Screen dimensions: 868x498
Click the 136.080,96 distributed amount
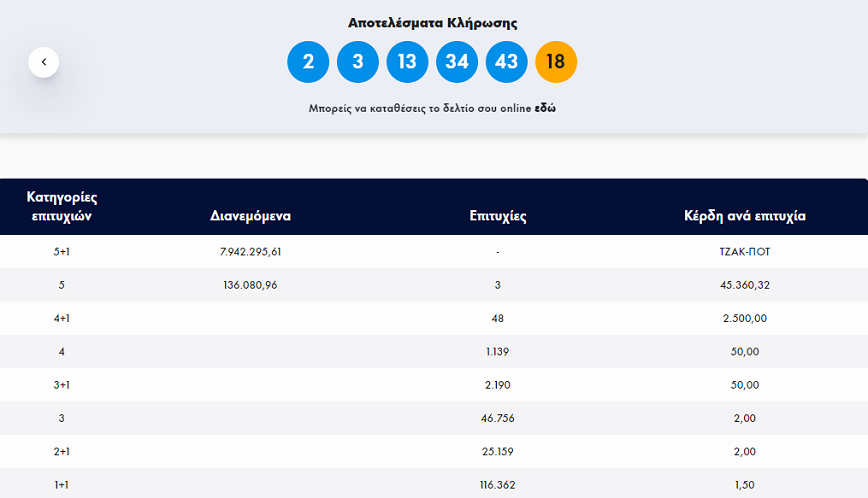(250, 285)
